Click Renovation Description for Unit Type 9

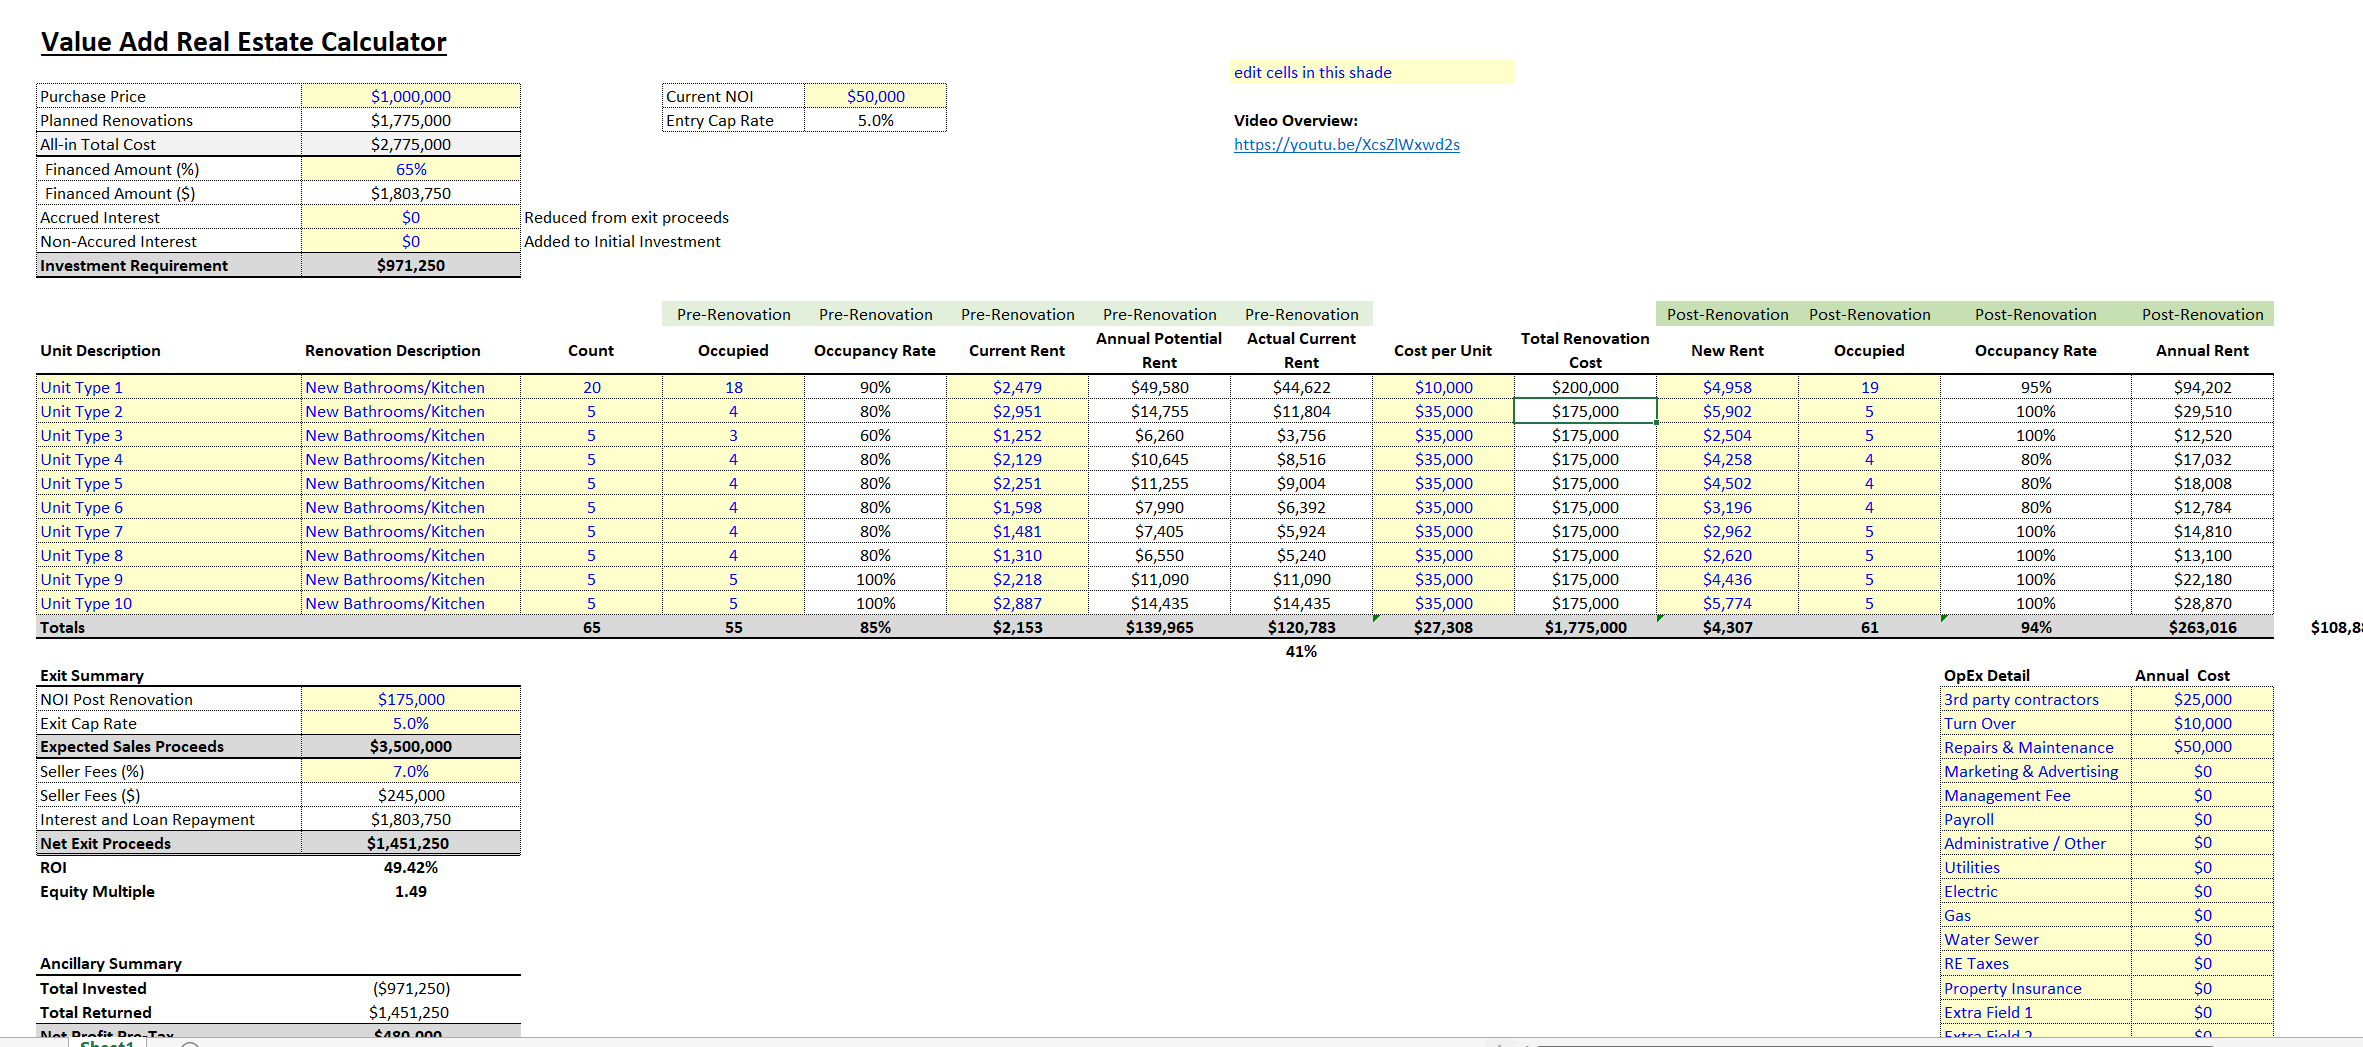click(x=411, y=579)
